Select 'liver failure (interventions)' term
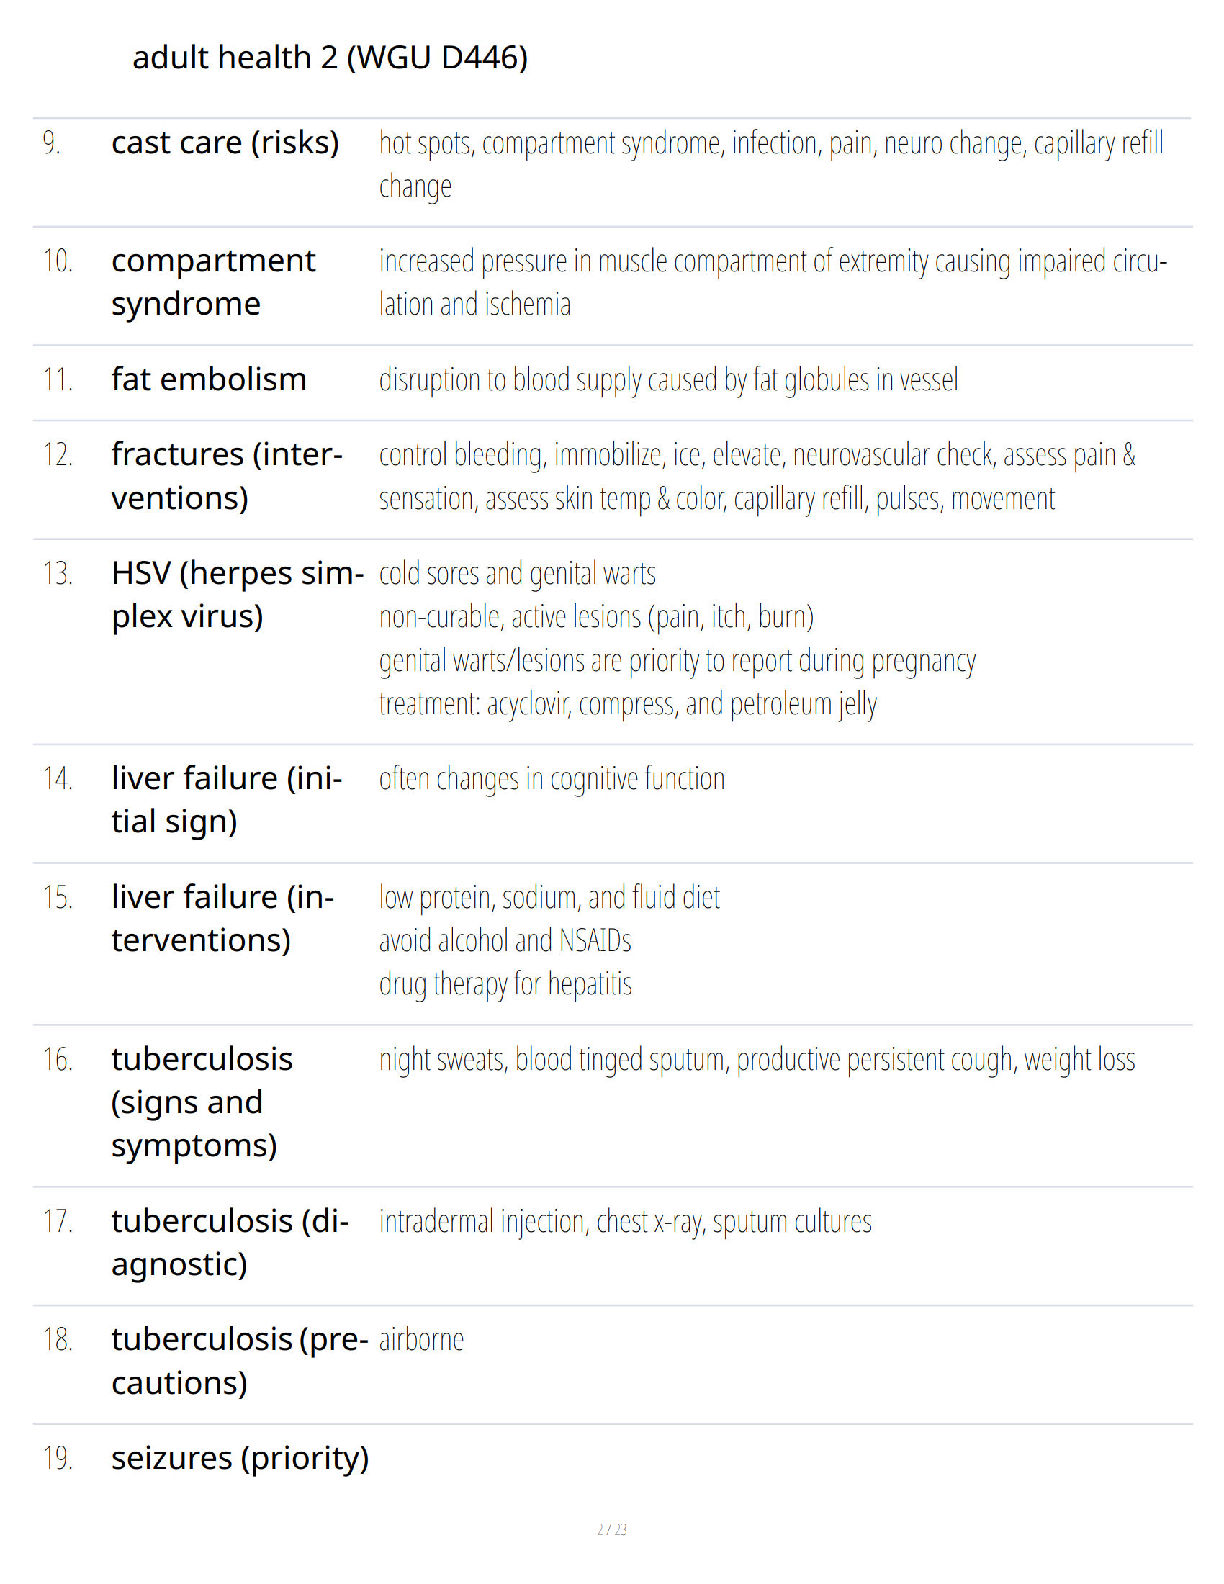The image size is (1224, 1584). point(223,919)
